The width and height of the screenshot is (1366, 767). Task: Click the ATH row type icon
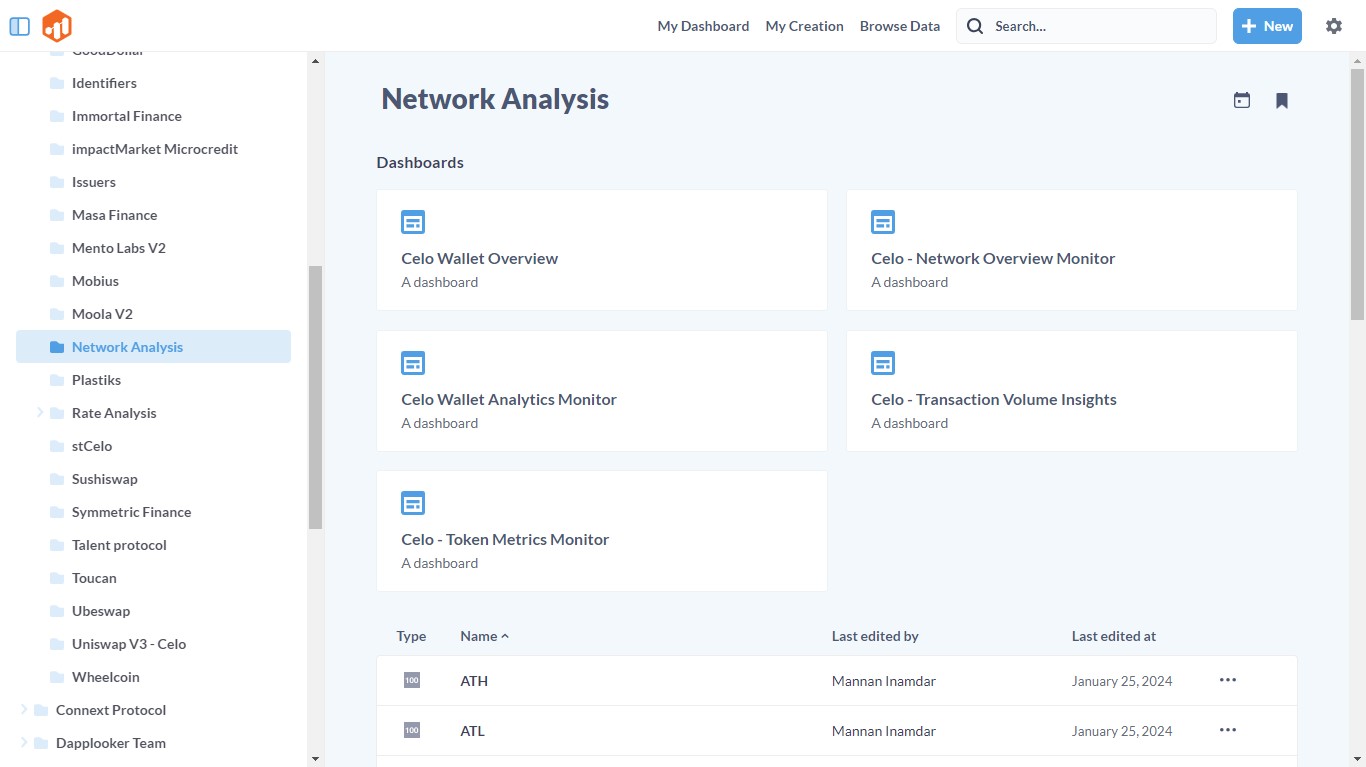point(412,680)
